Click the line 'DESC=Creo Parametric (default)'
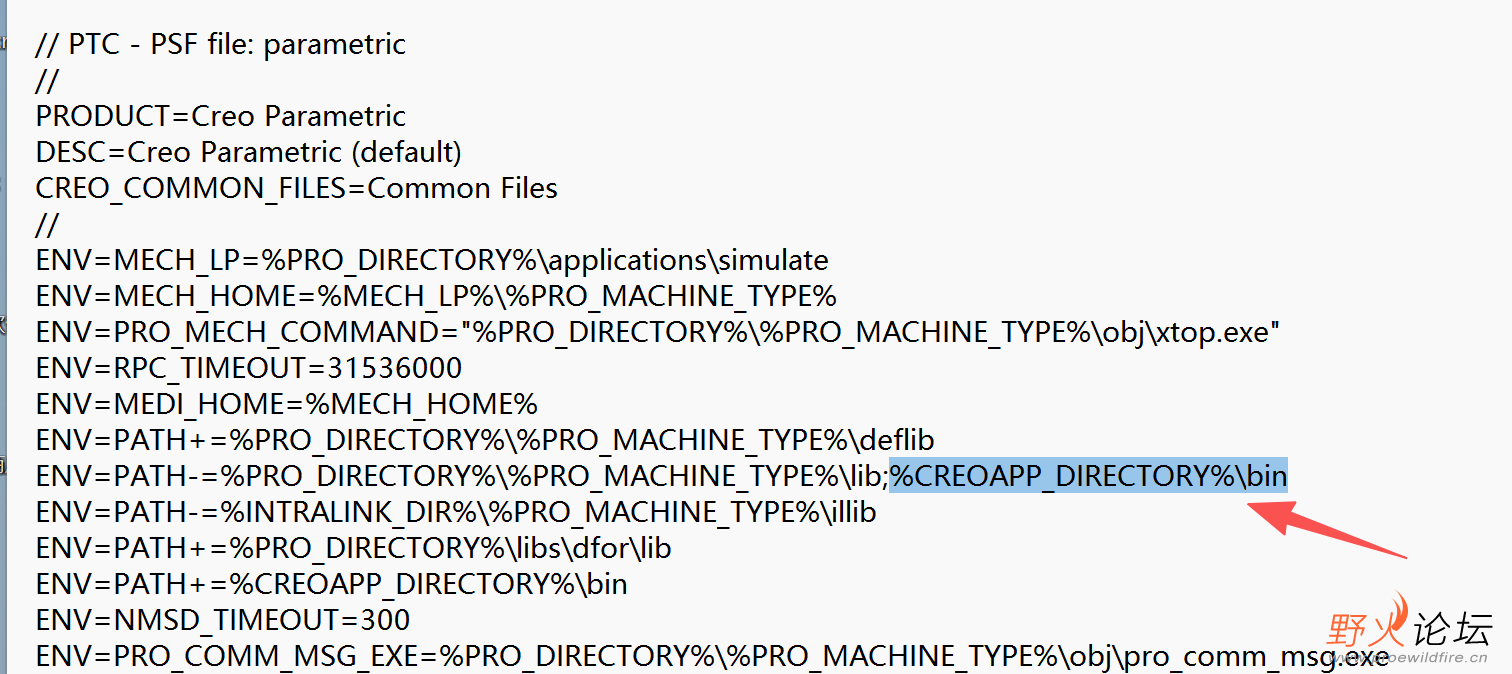Image resolution: width=1512 pixels, height=674 pixels. pos(248,152)
